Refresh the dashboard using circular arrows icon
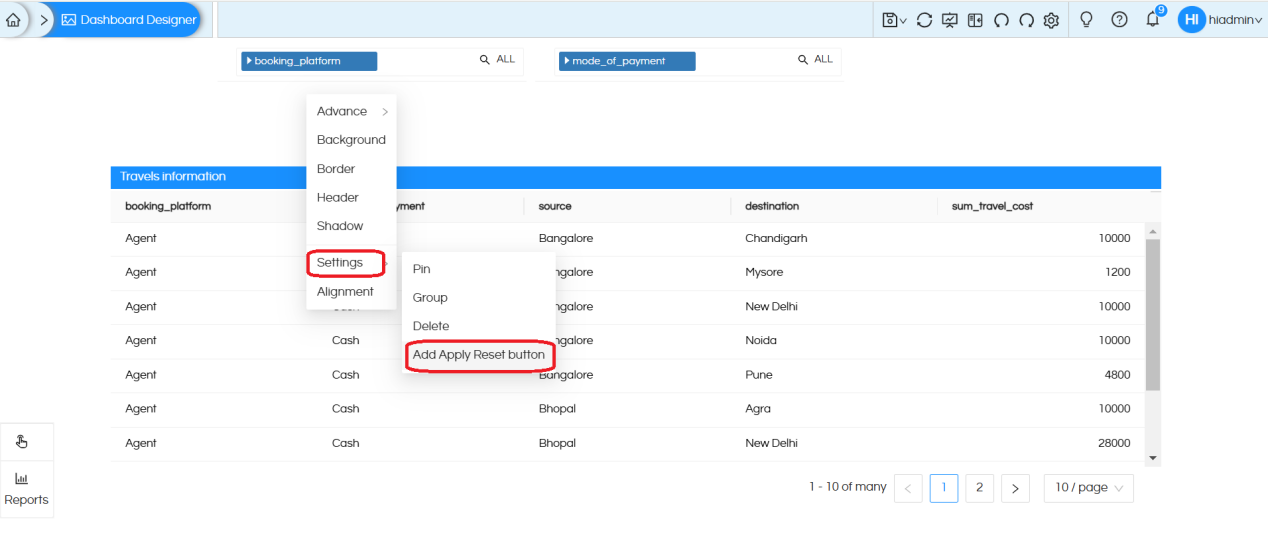The height and width of the screenshot is (547, 1268). pyautogui.click(x=924, y=20)
